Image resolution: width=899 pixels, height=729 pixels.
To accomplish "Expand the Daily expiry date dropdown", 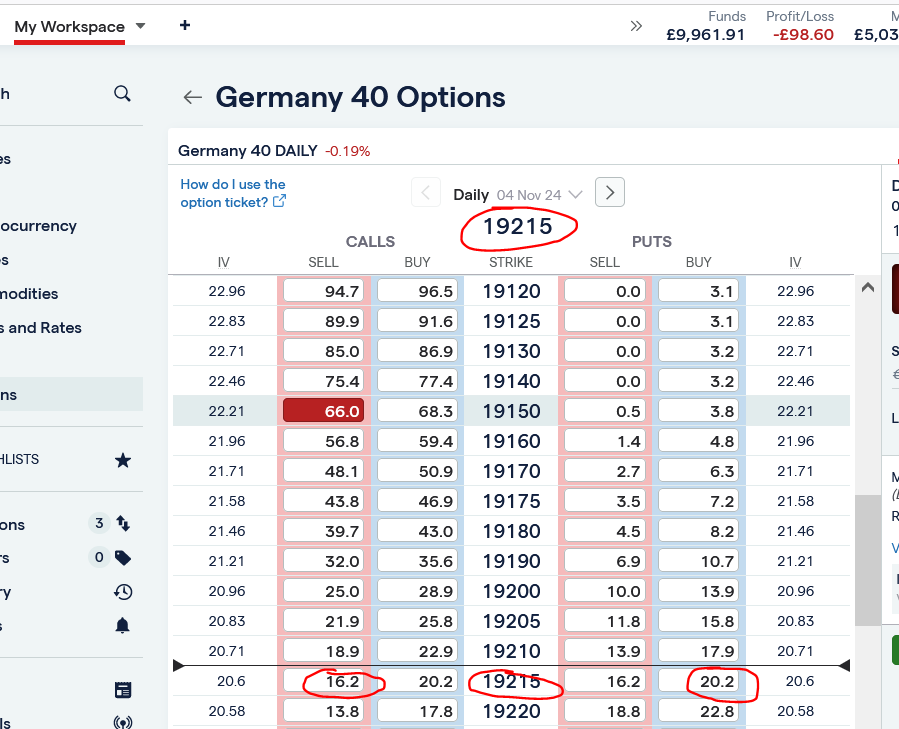I will click(x=575, y=195).
